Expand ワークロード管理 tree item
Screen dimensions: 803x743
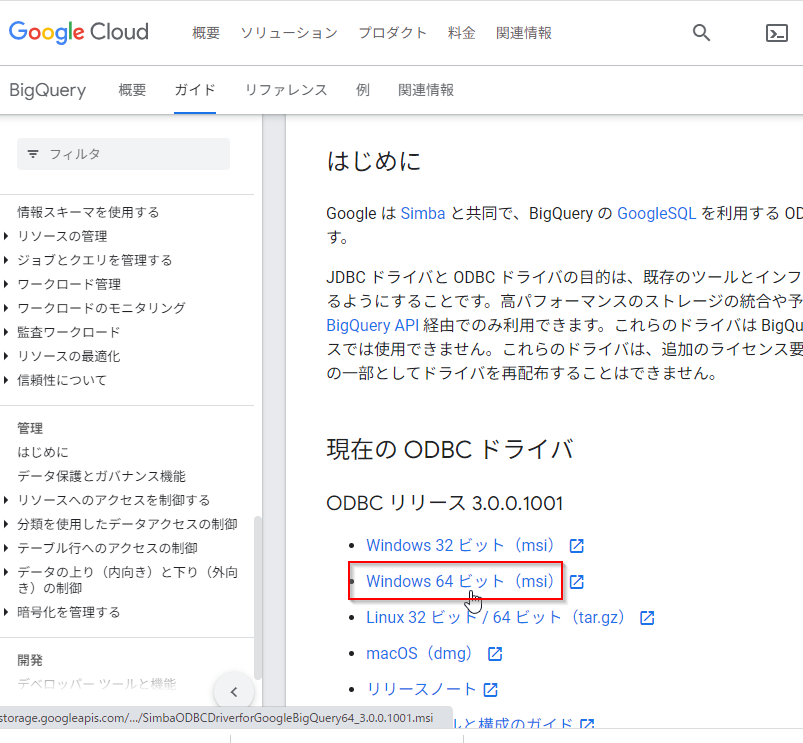tap(6, 284)
